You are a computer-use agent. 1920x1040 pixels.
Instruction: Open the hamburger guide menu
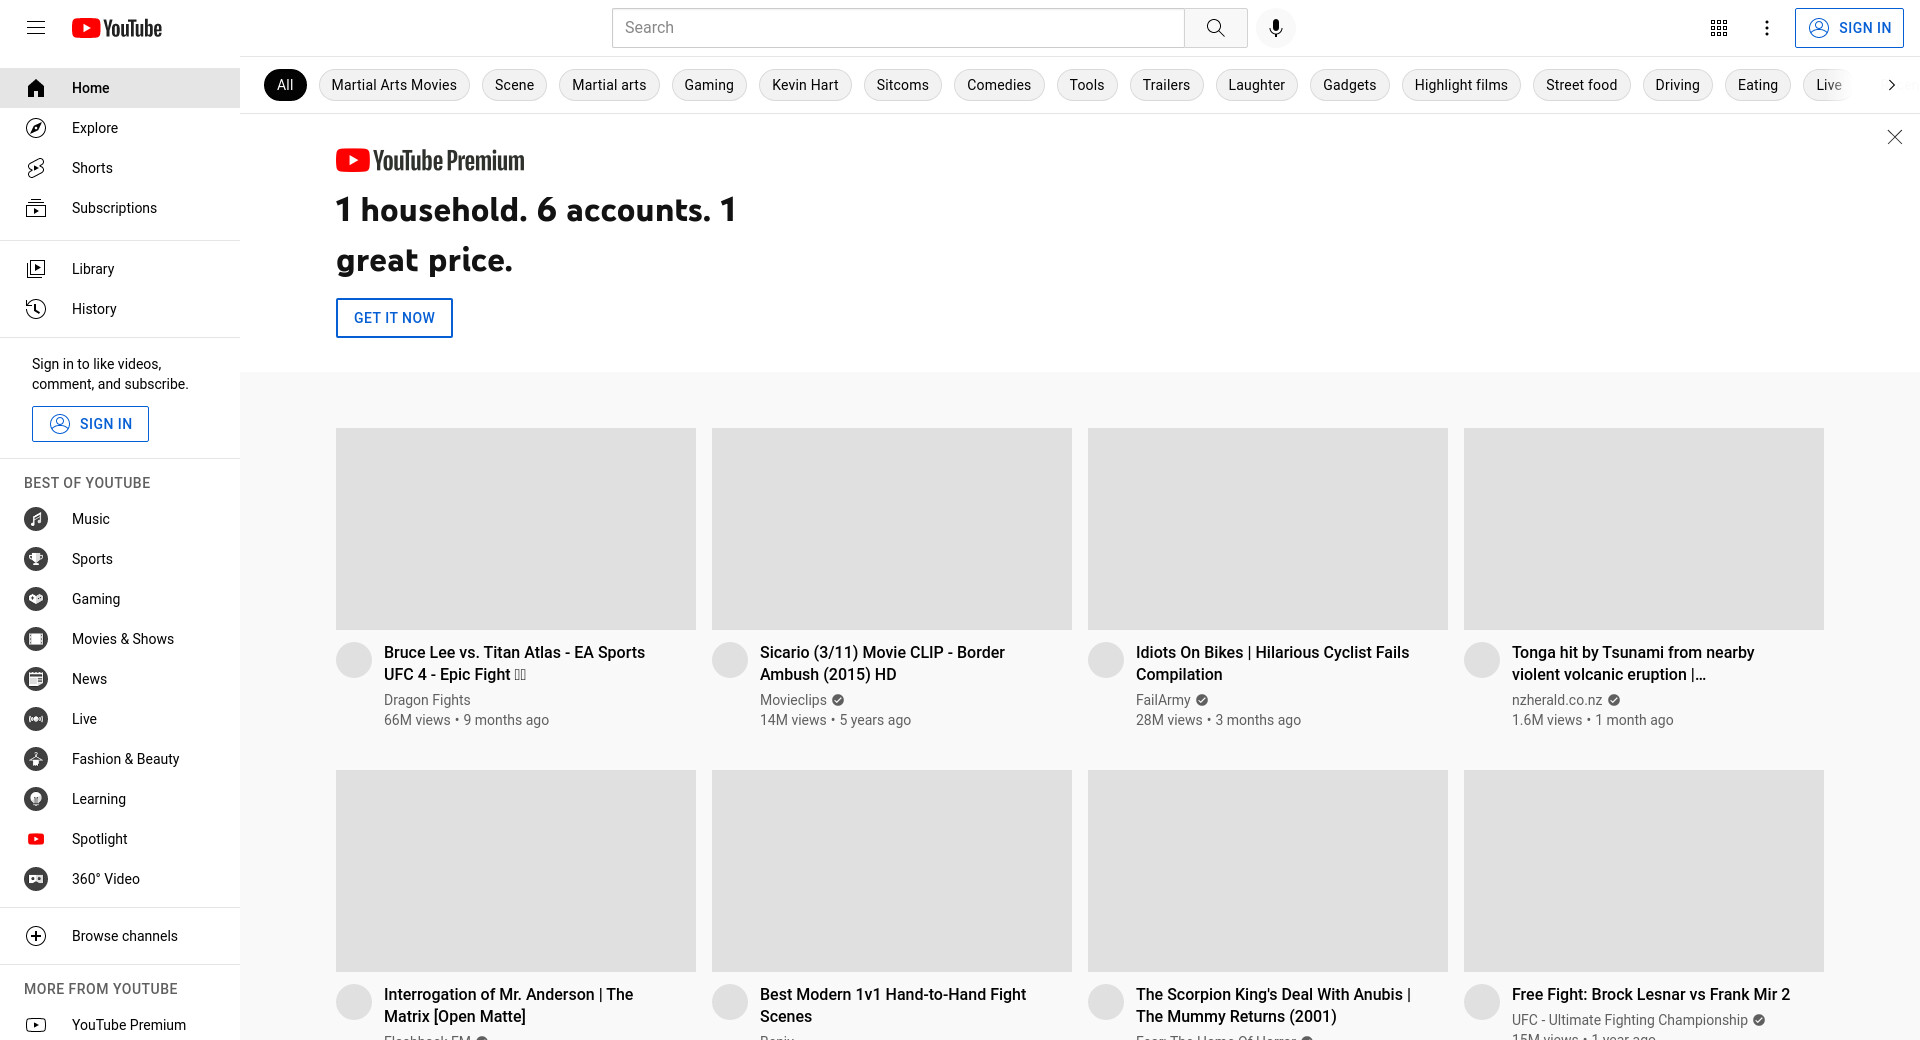click(x=36, y=28)
